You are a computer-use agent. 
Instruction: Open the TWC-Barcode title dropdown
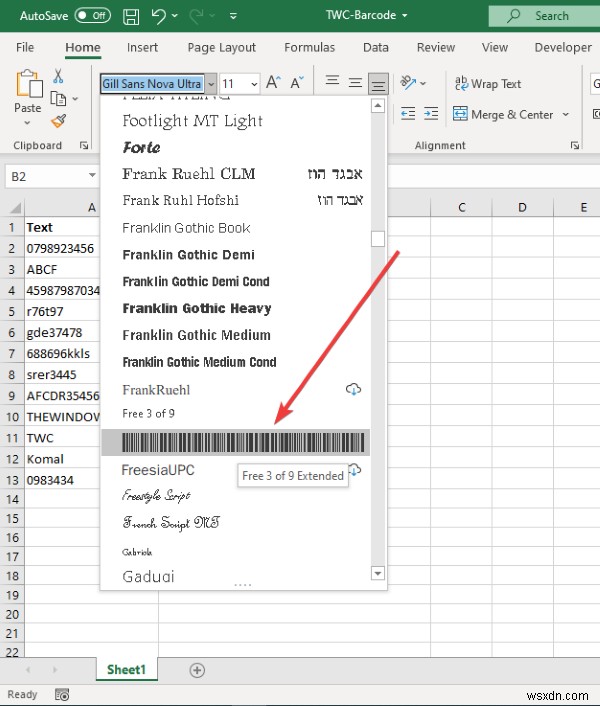coord(405,16)
